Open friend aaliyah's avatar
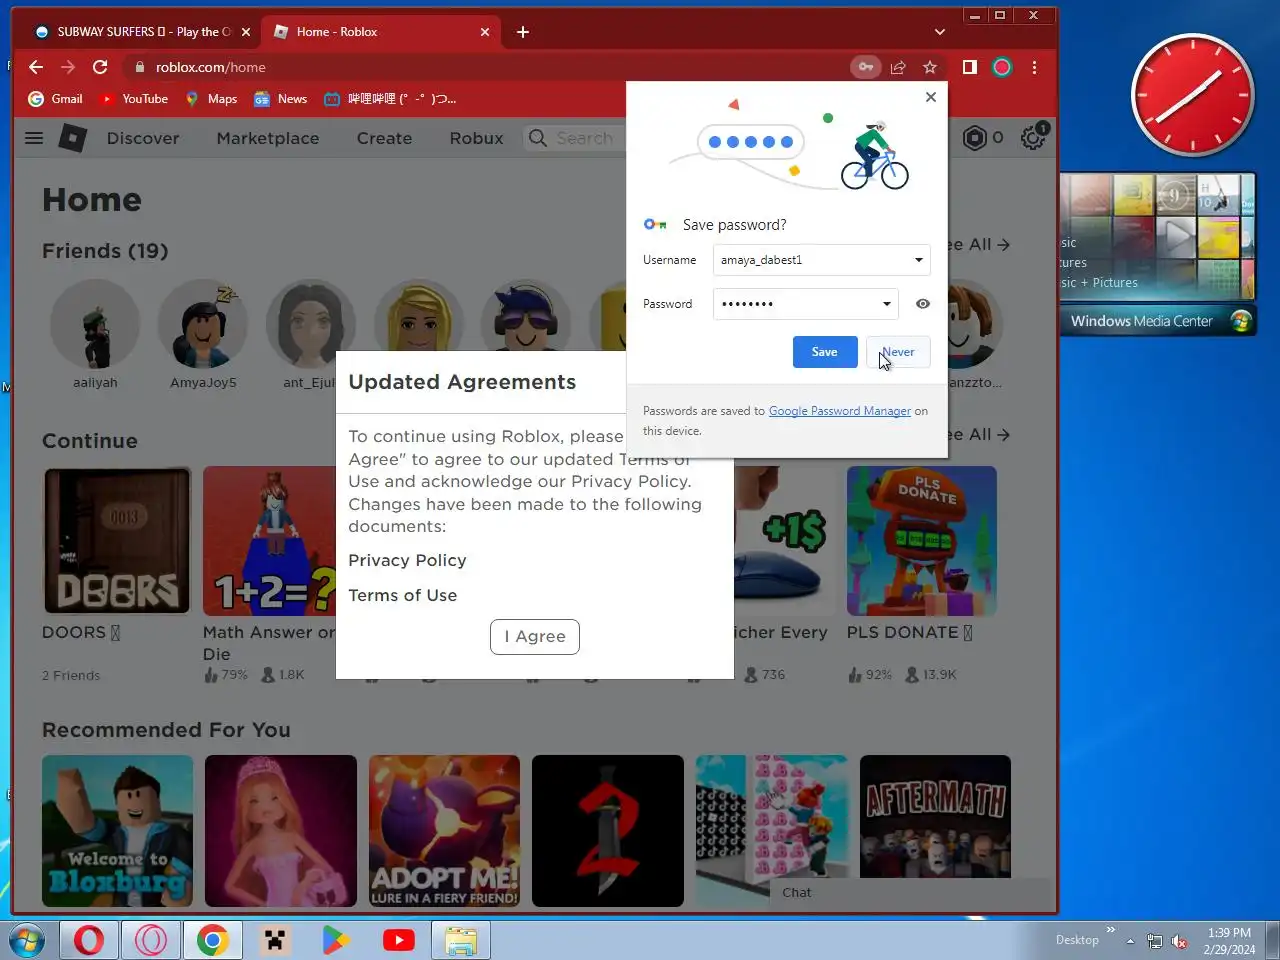This screenshot has height=960, width=1280. pyautogui.click(x=95, y=324)
